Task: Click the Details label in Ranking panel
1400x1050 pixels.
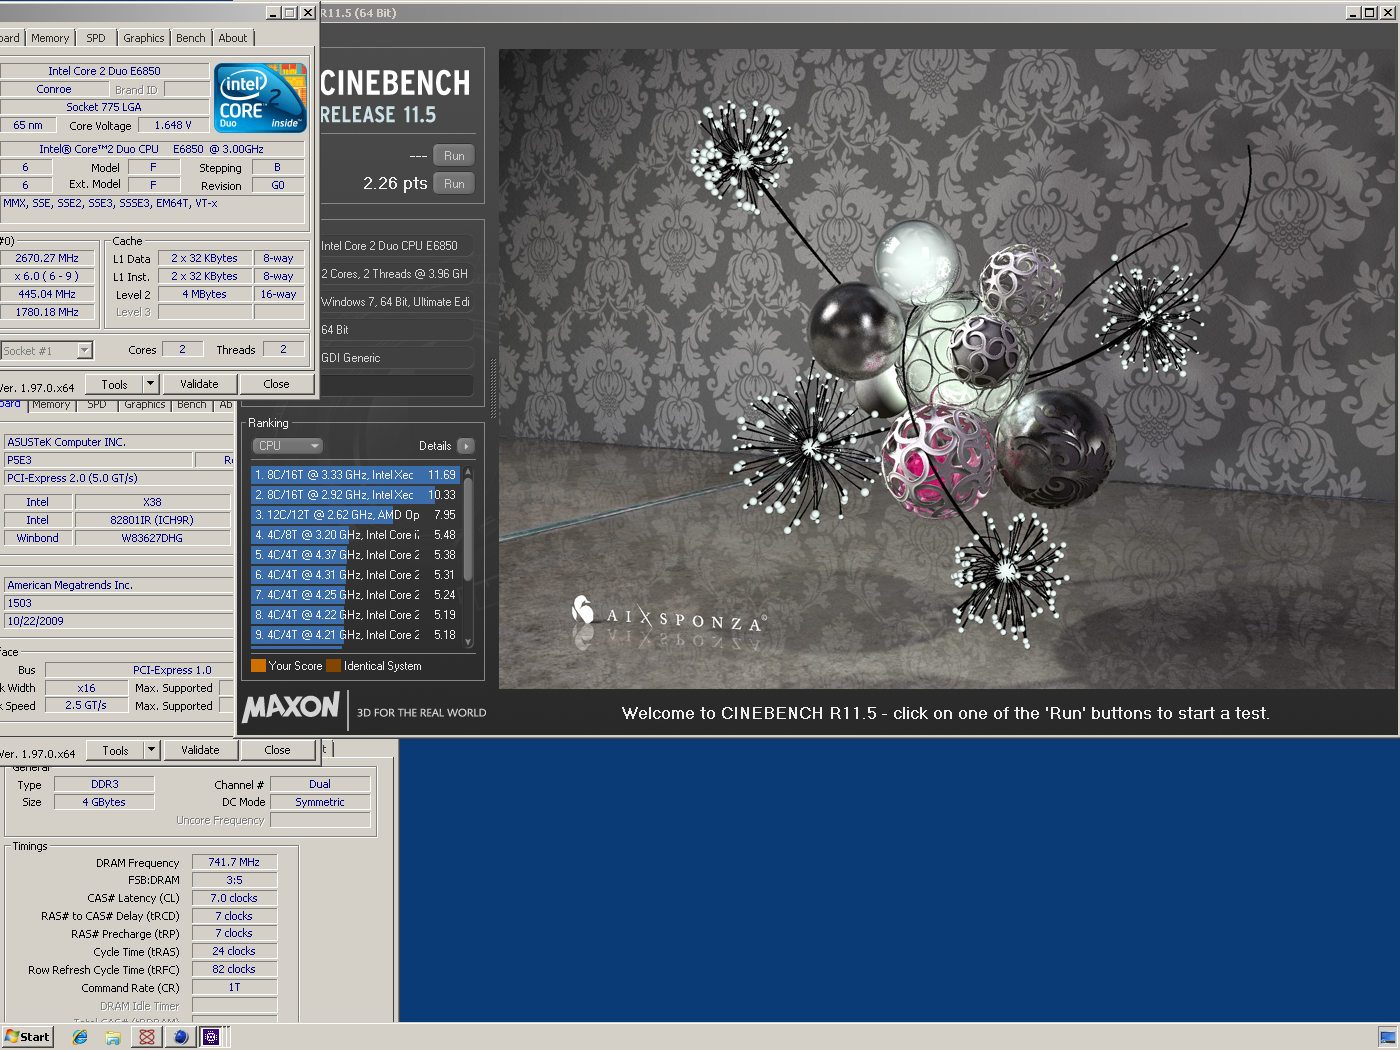Action: [435, 446]
